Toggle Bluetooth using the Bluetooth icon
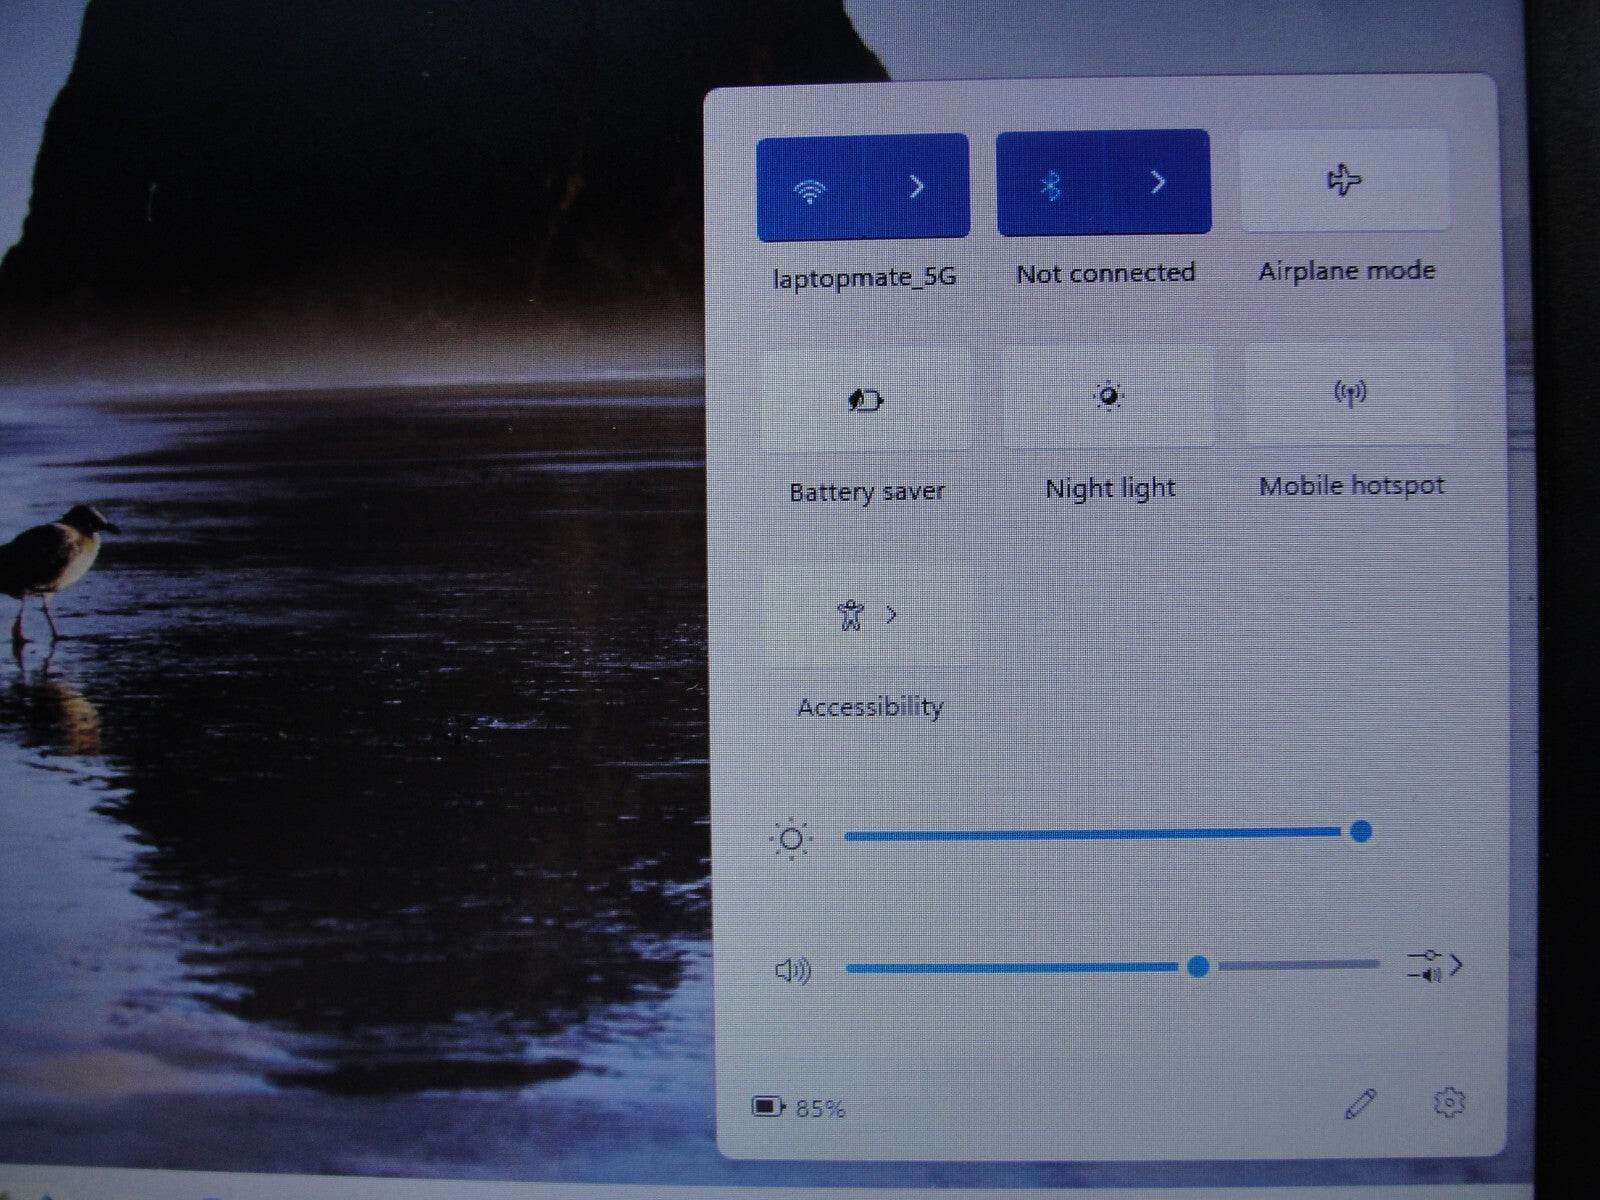This screenshot has width=1600, height=1200. 1050,185
